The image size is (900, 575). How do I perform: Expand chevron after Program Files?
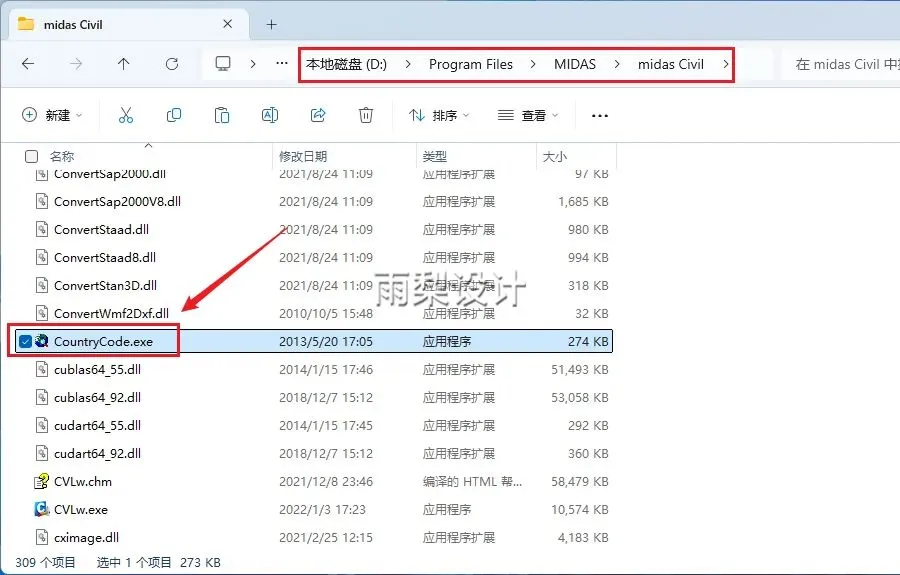click(x=533, y=64)
